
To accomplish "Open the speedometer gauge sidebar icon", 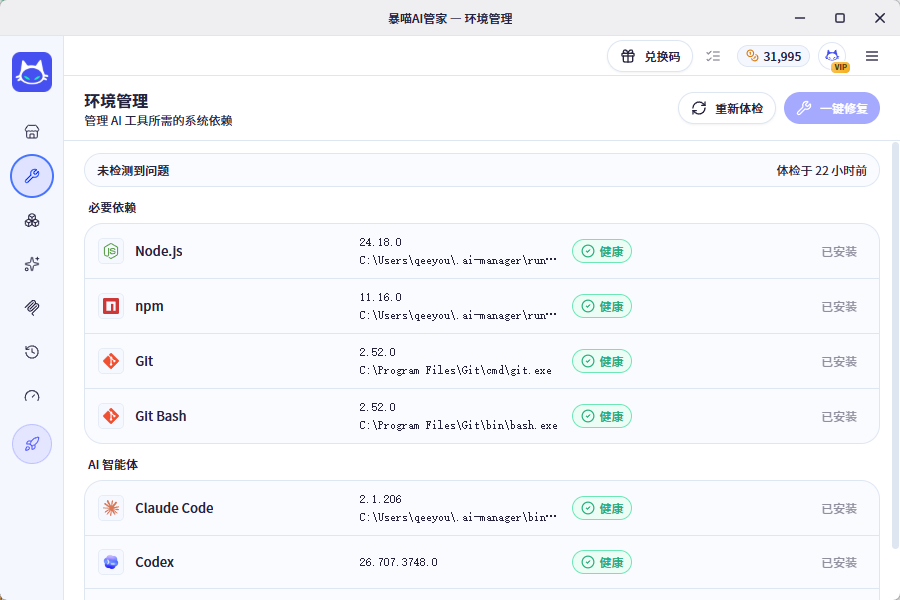I will click(x=32, y=396).
